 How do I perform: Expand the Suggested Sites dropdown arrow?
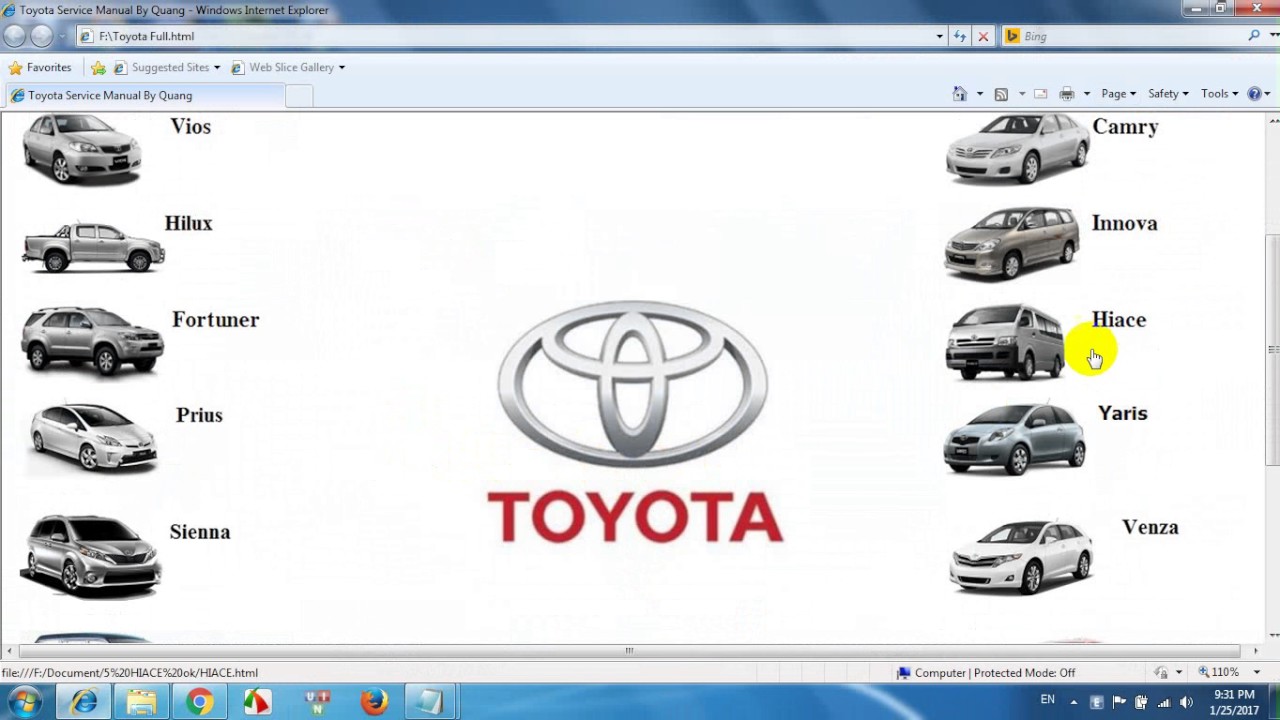[216, 67]
